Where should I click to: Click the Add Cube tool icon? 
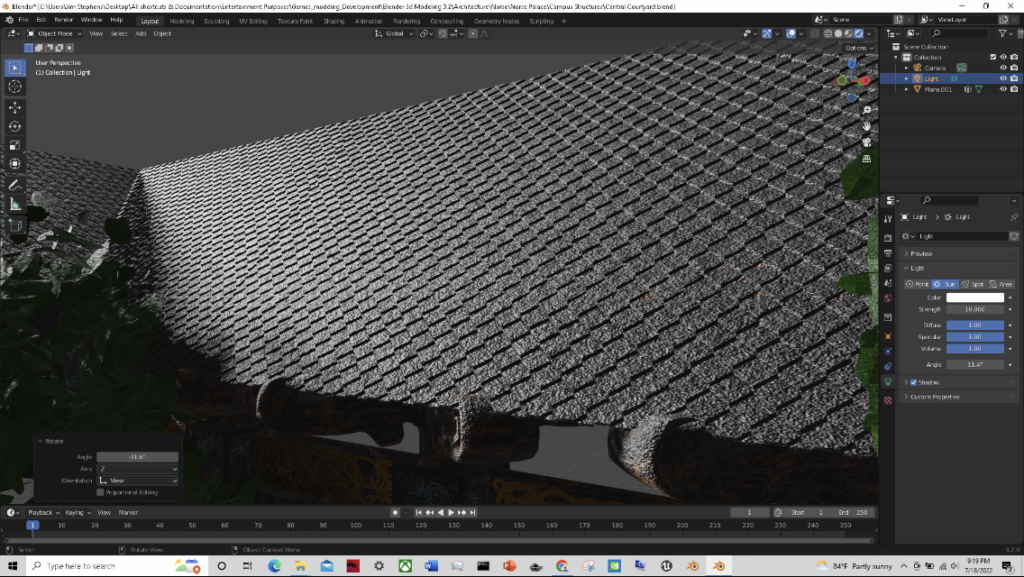coord(15,226)
